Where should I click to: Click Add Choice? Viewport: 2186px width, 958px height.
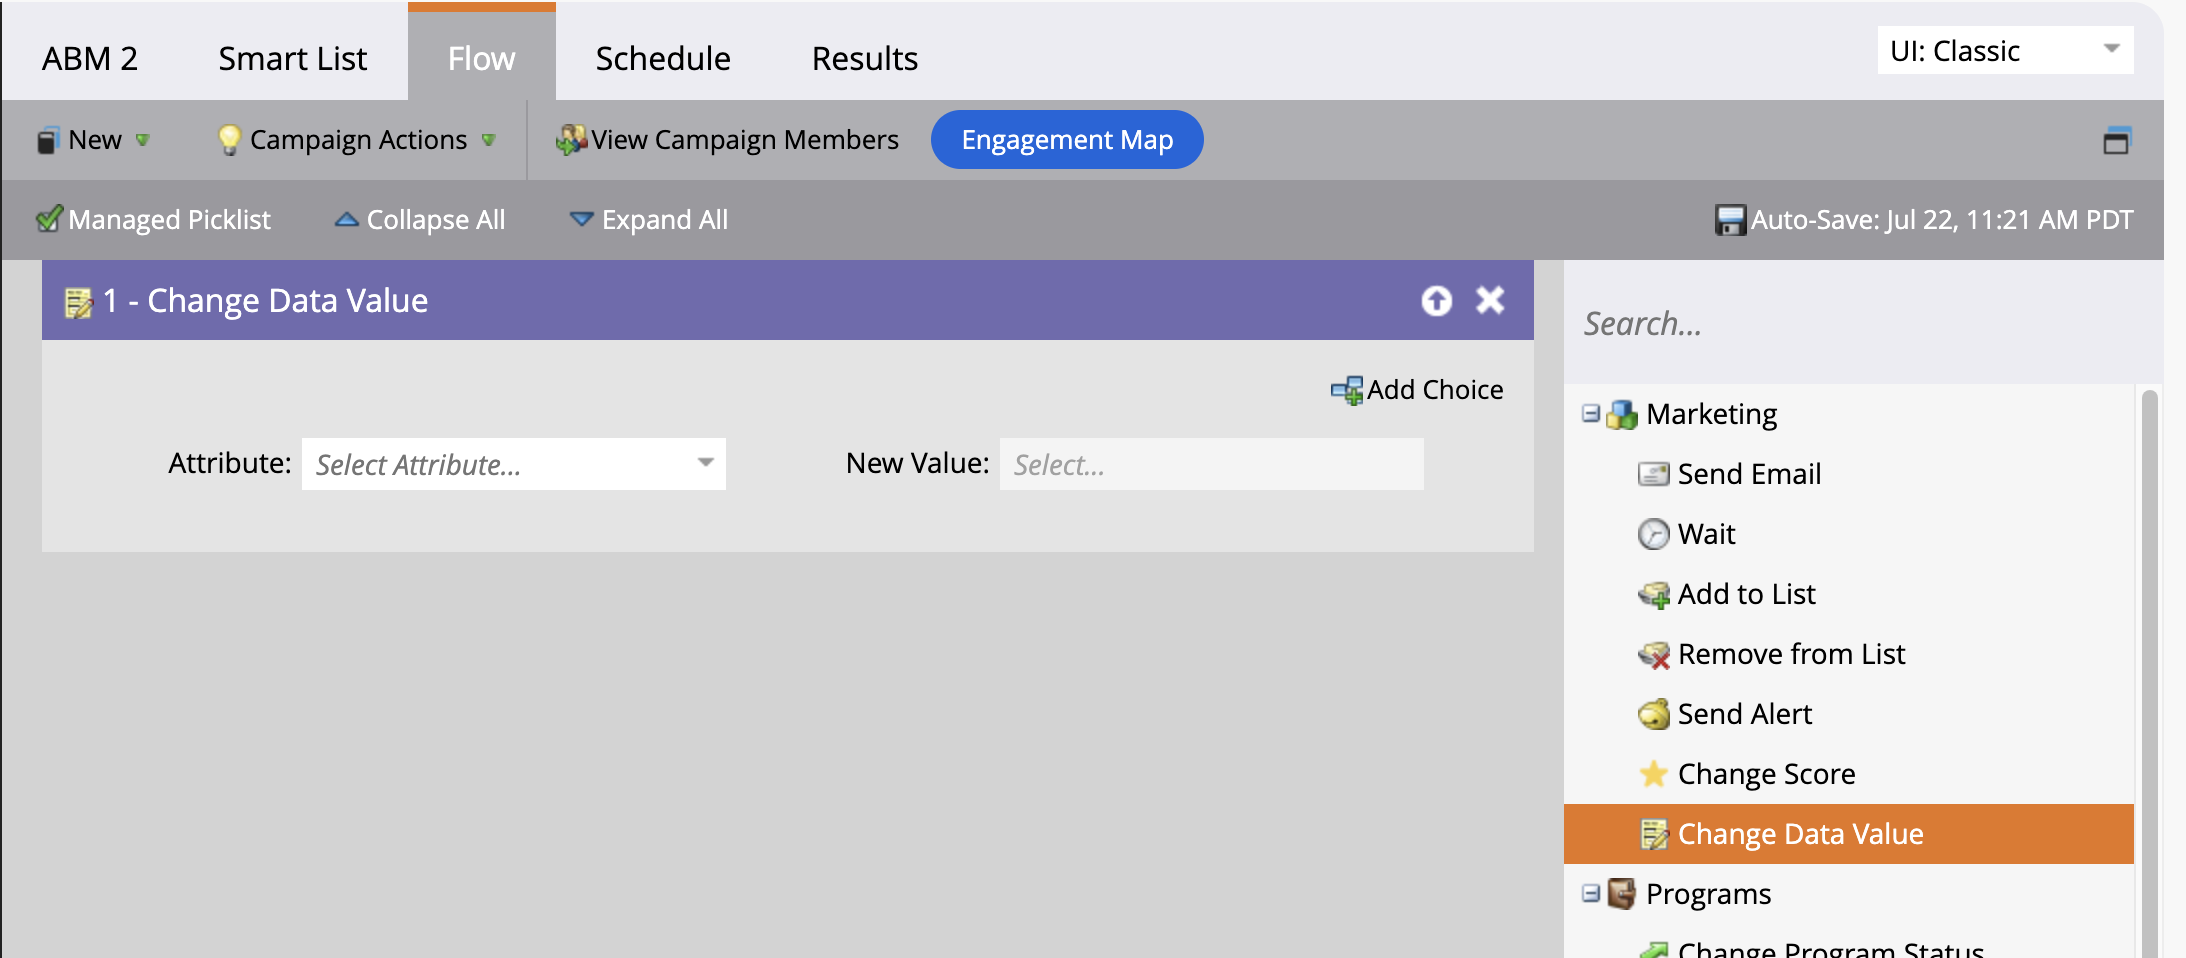pyautogui.click(x=1417, y=390)
